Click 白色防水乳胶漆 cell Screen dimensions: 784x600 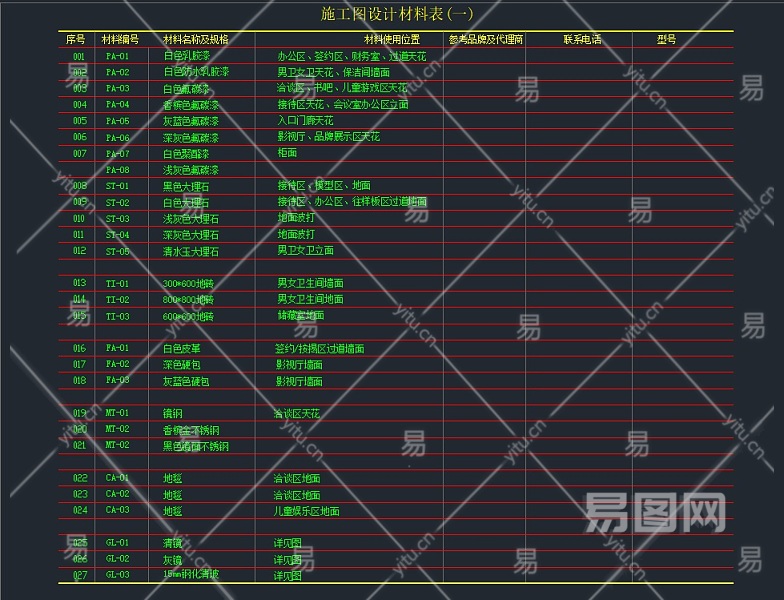point(196,72)
